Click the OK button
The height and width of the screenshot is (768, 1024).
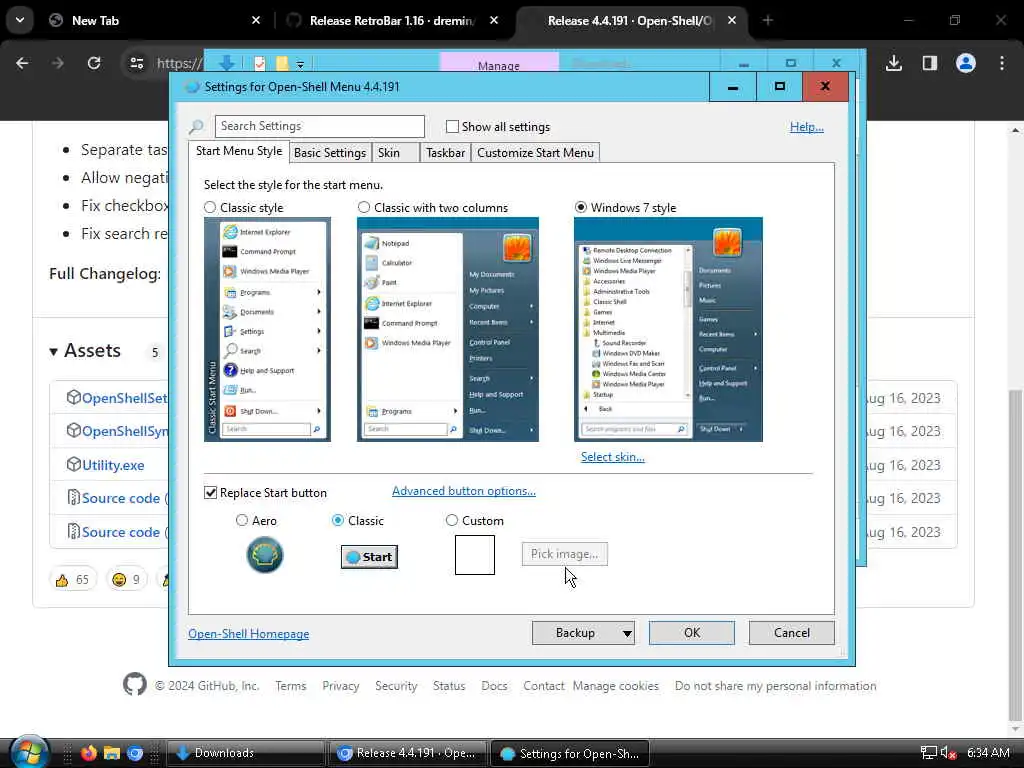click(692, 633)
